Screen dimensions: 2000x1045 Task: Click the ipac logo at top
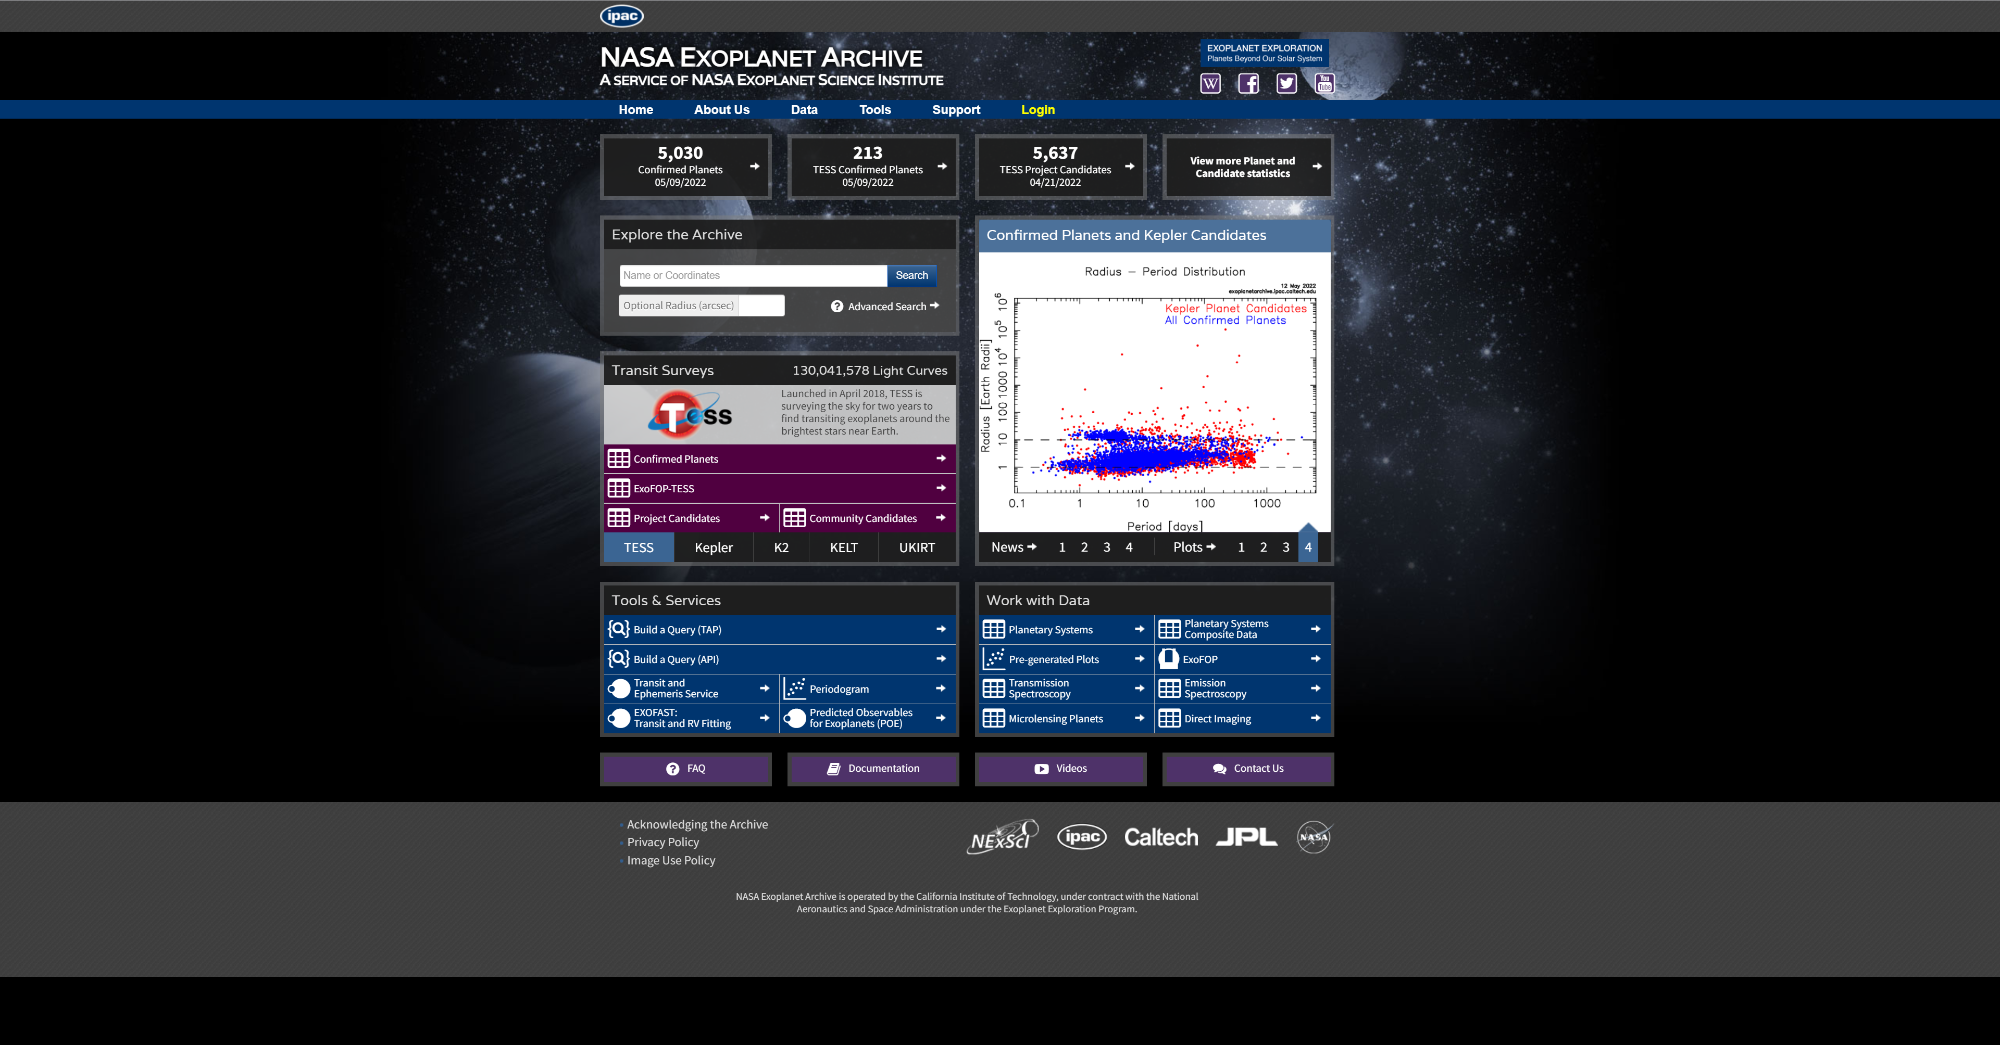621,16
